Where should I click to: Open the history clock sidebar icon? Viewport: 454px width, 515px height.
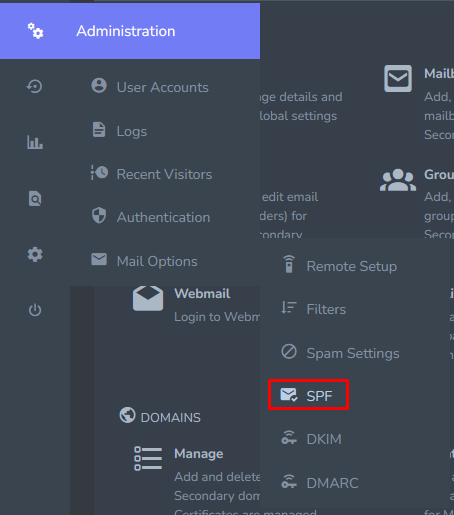coord(34,87)
